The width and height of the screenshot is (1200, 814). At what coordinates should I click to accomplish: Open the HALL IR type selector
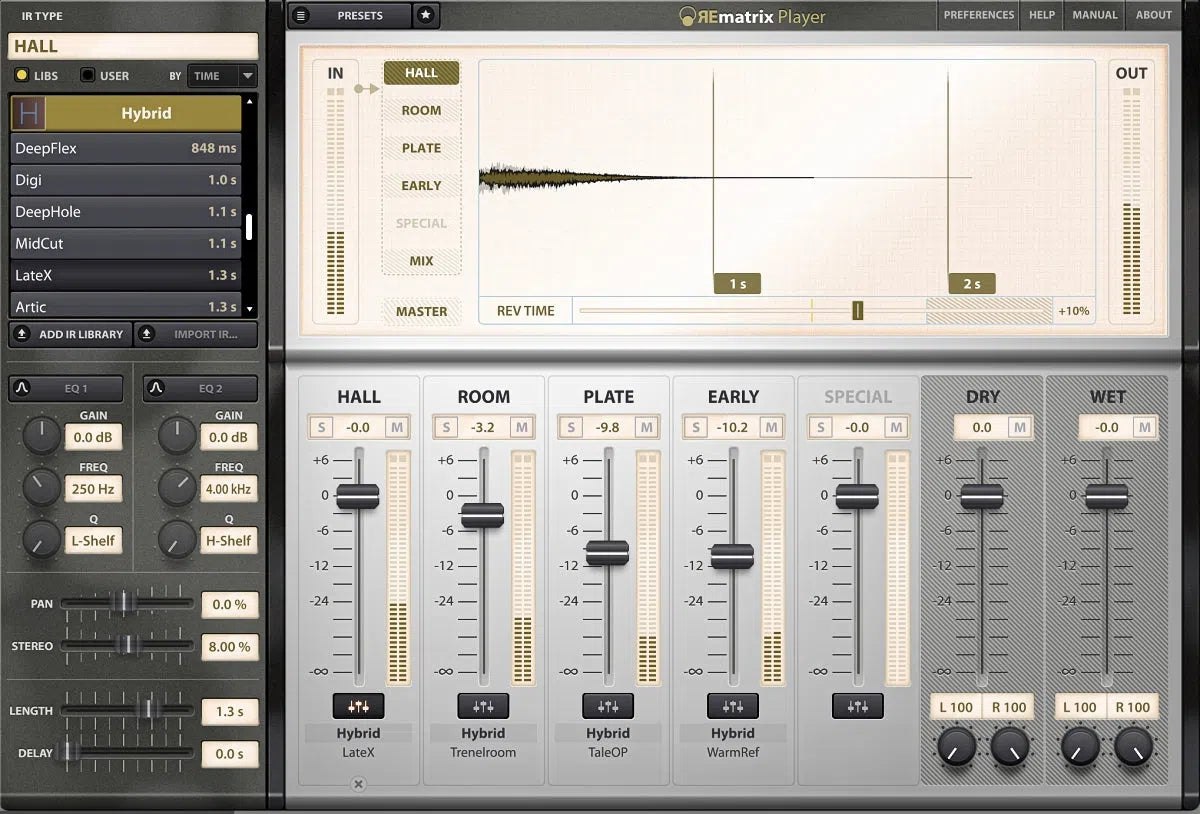133,46
